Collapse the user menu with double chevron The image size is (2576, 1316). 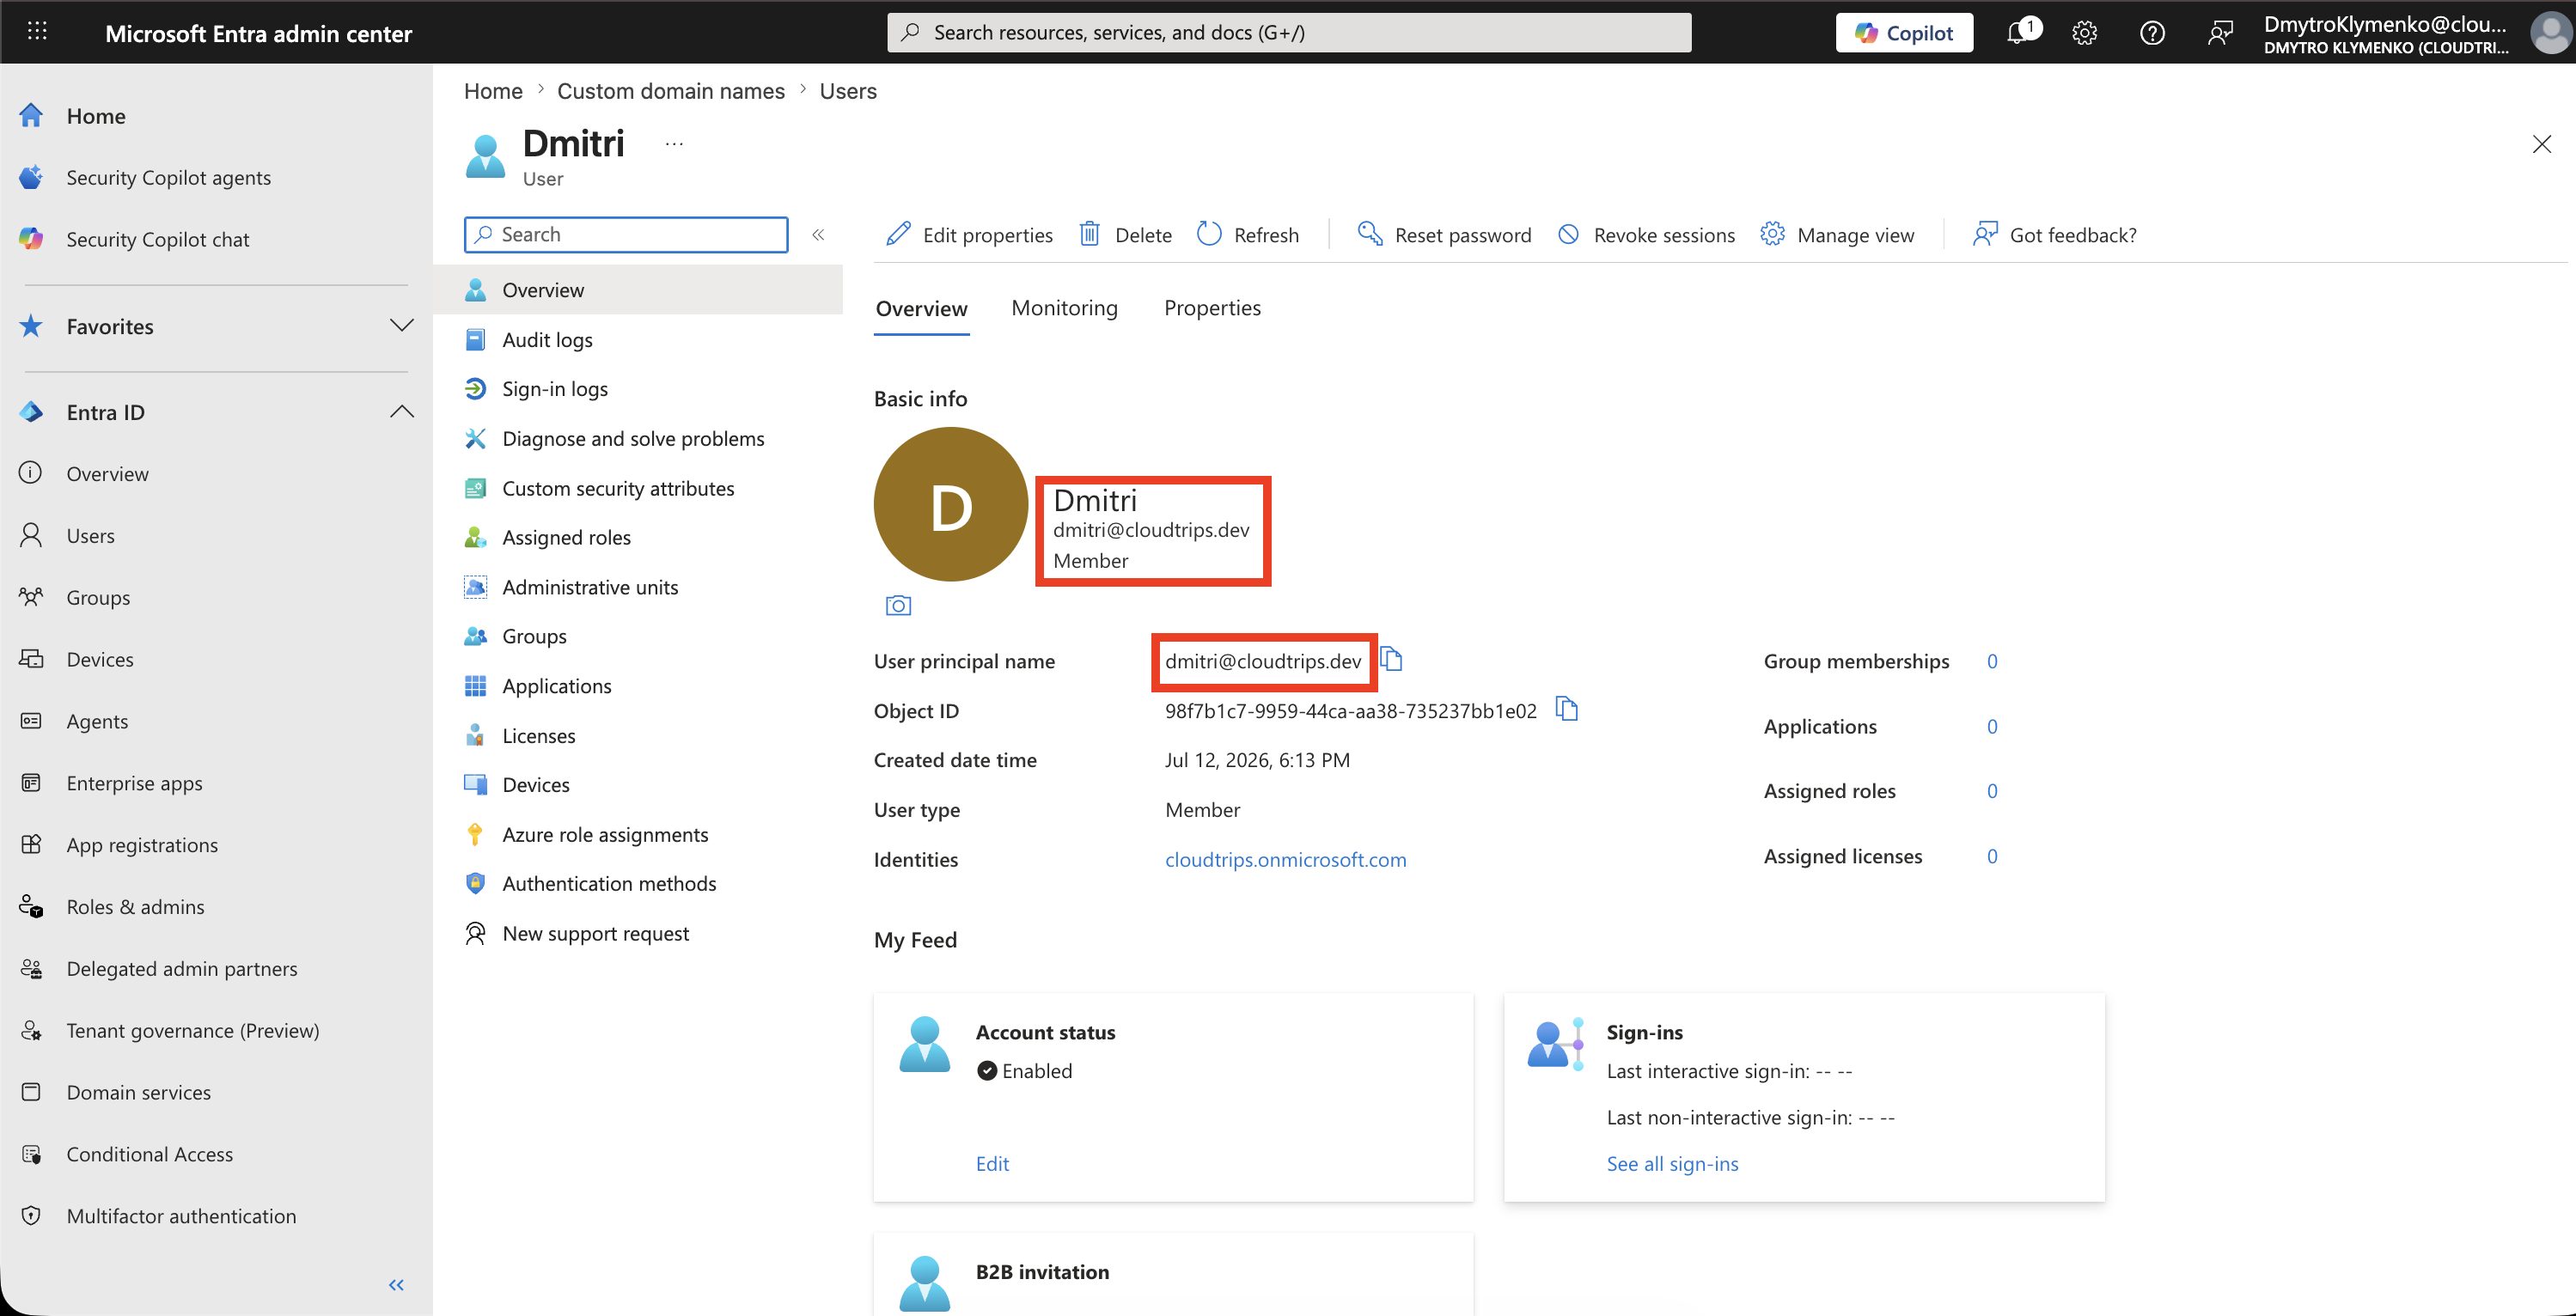818,234
